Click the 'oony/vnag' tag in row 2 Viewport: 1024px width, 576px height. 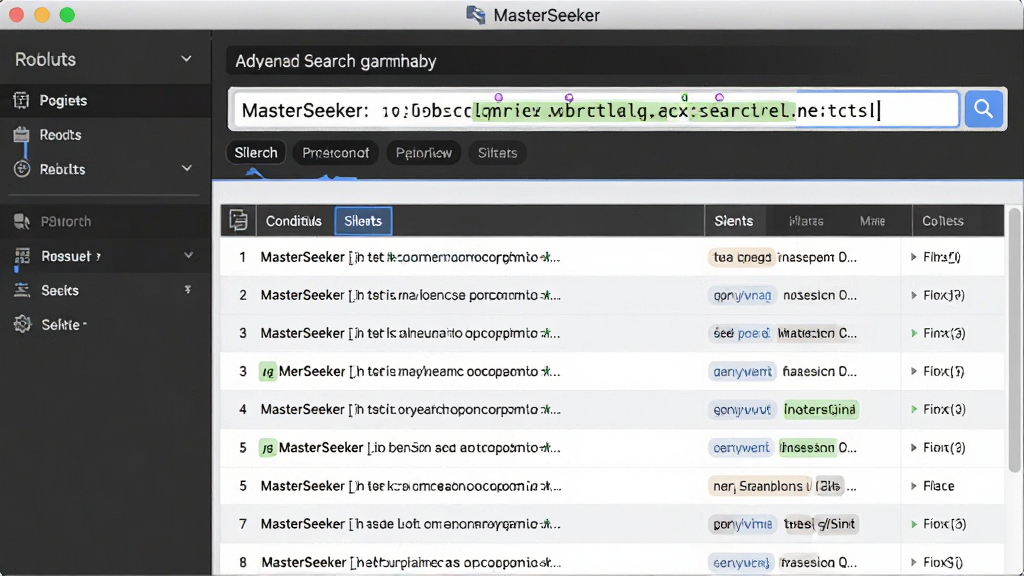(742, 295)
